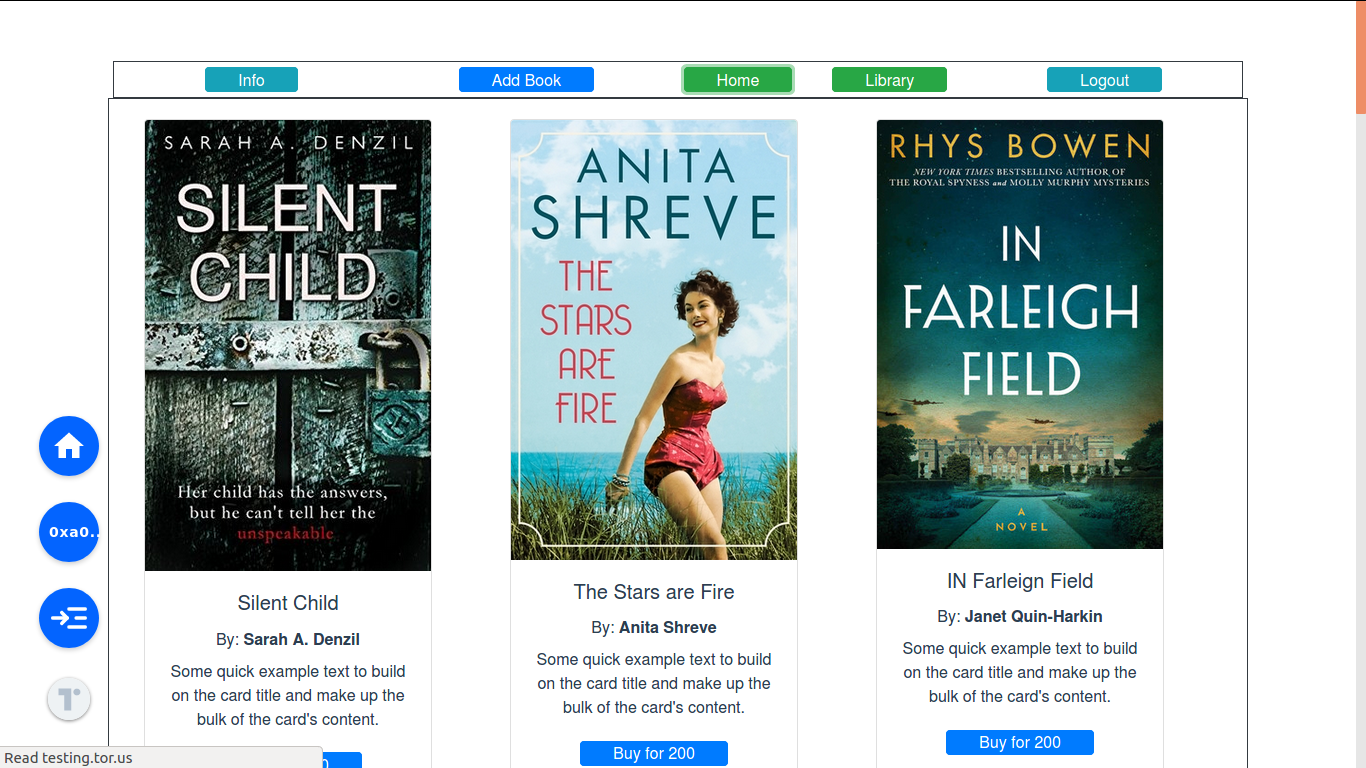Open the 0xa0.. wallet address button
Image resolution: width=1366 pixels, height=768 pixels.
(69, 532)
